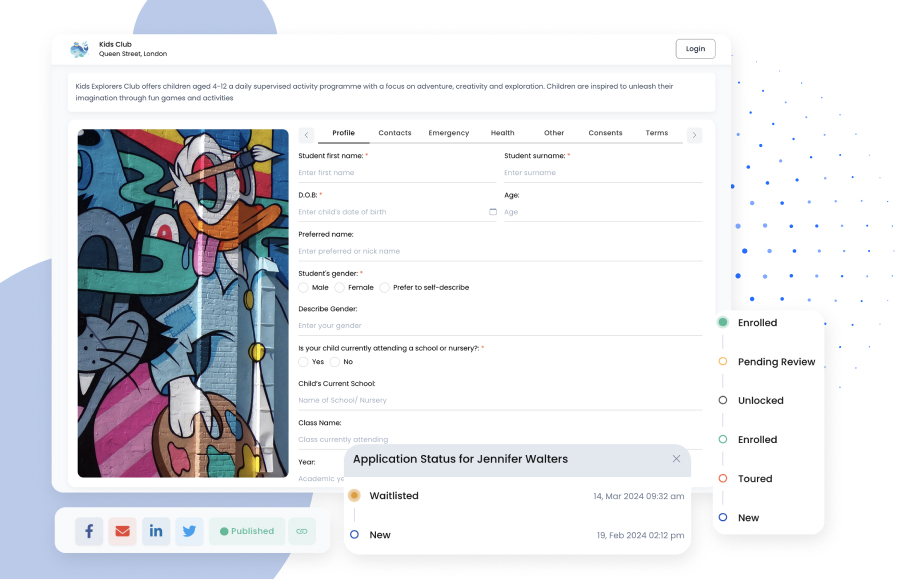Select New status in right list
This screenshot has height=579, width=900.
pos(739,518)
